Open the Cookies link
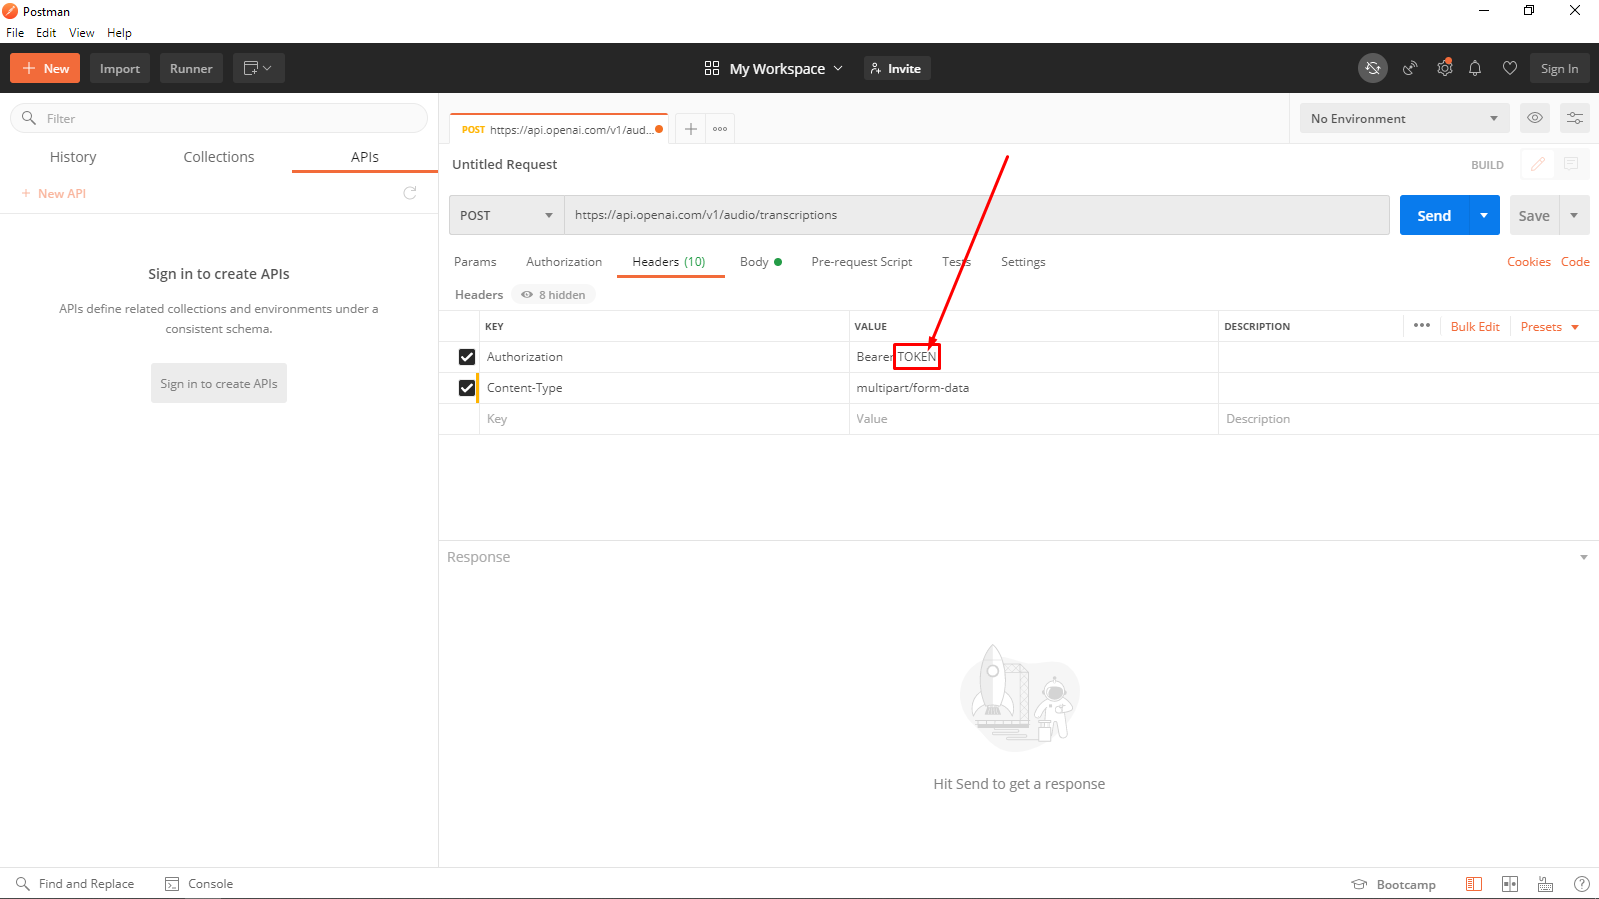This screenshot has height=899, width=1599. tap(1529, 262)
